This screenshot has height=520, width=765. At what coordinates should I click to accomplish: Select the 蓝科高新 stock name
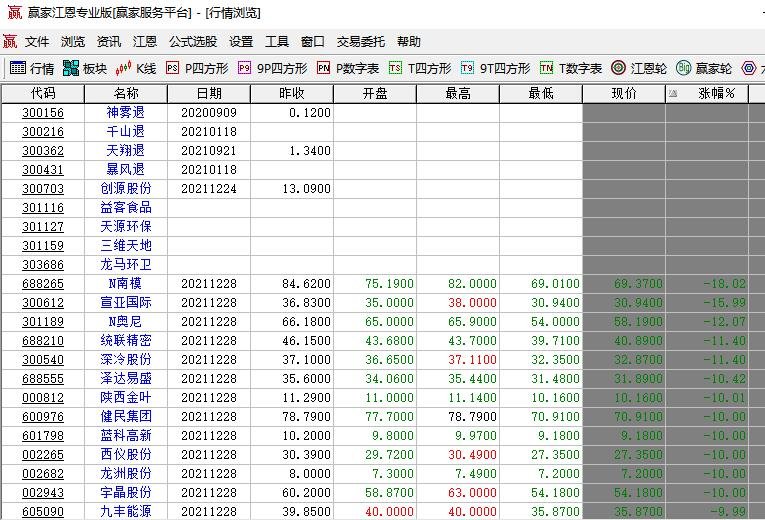126,436
